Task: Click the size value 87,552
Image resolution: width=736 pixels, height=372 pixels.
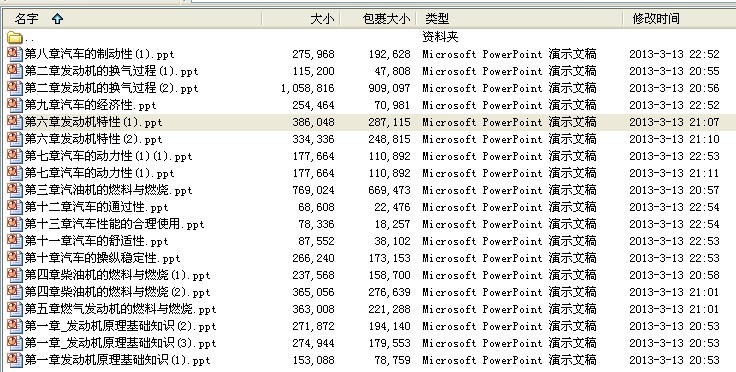Action: tap(316, 241)
